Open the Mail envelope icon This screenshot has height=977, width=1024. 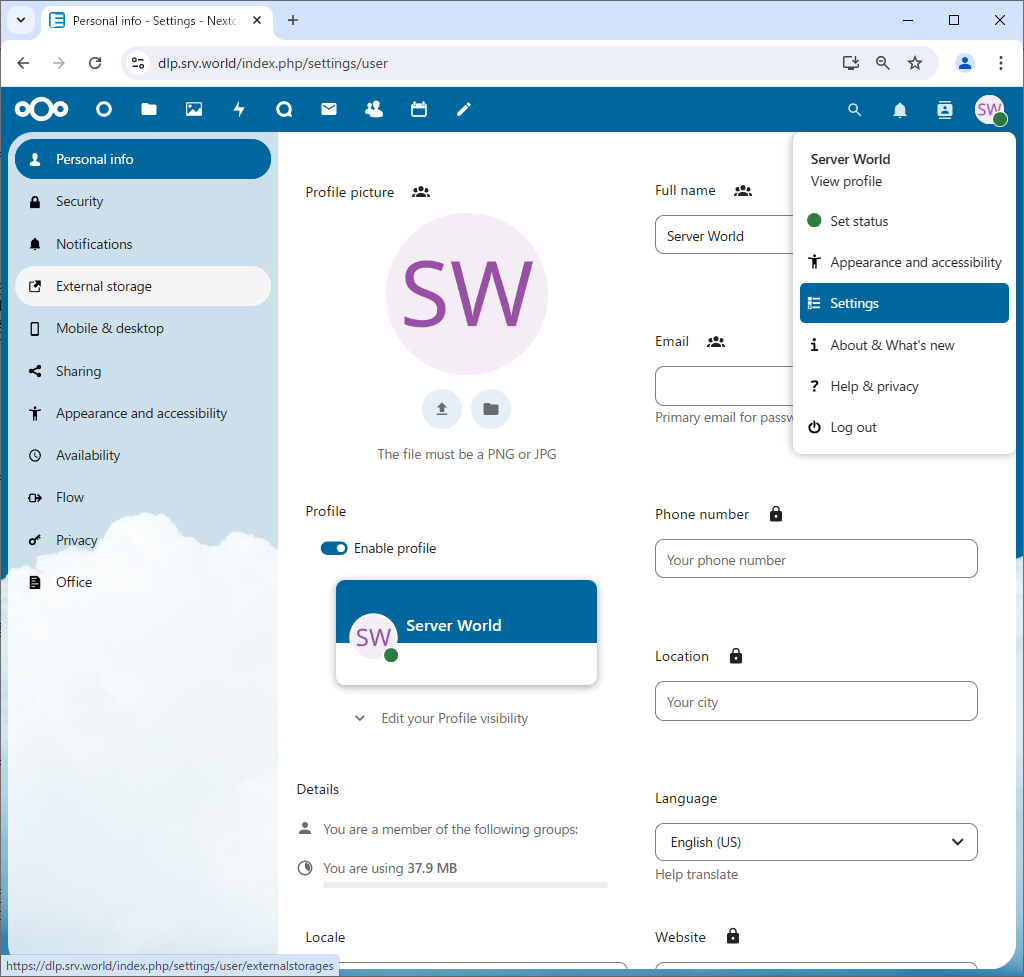click(x=329, y=110)
